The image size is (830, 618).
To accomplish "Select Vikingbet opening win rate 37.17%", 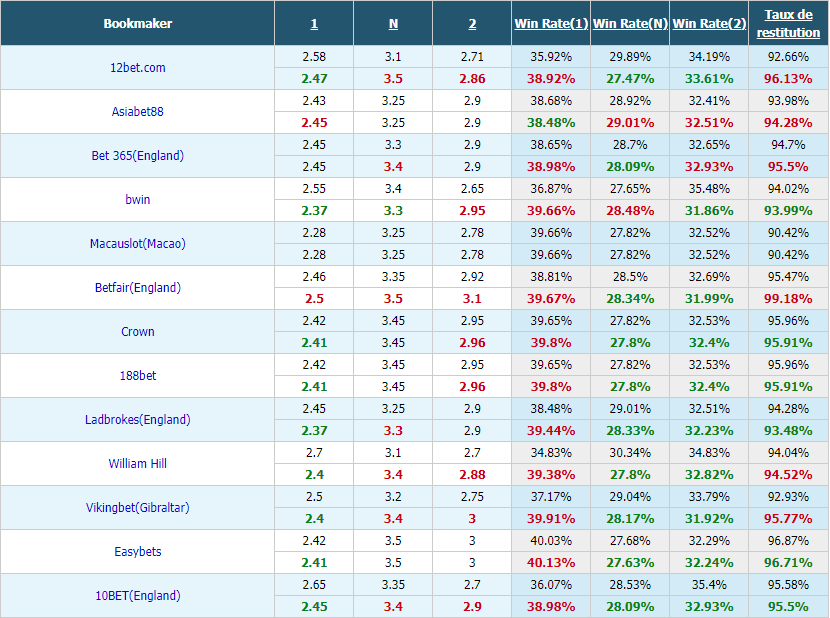I will pyautogui.click(x=551, y=497).
